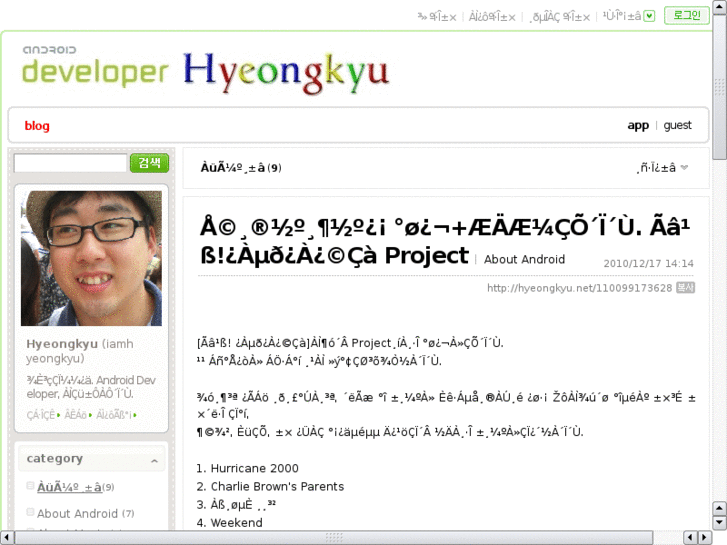Click first small profile link with green arrow

[43, 415]
